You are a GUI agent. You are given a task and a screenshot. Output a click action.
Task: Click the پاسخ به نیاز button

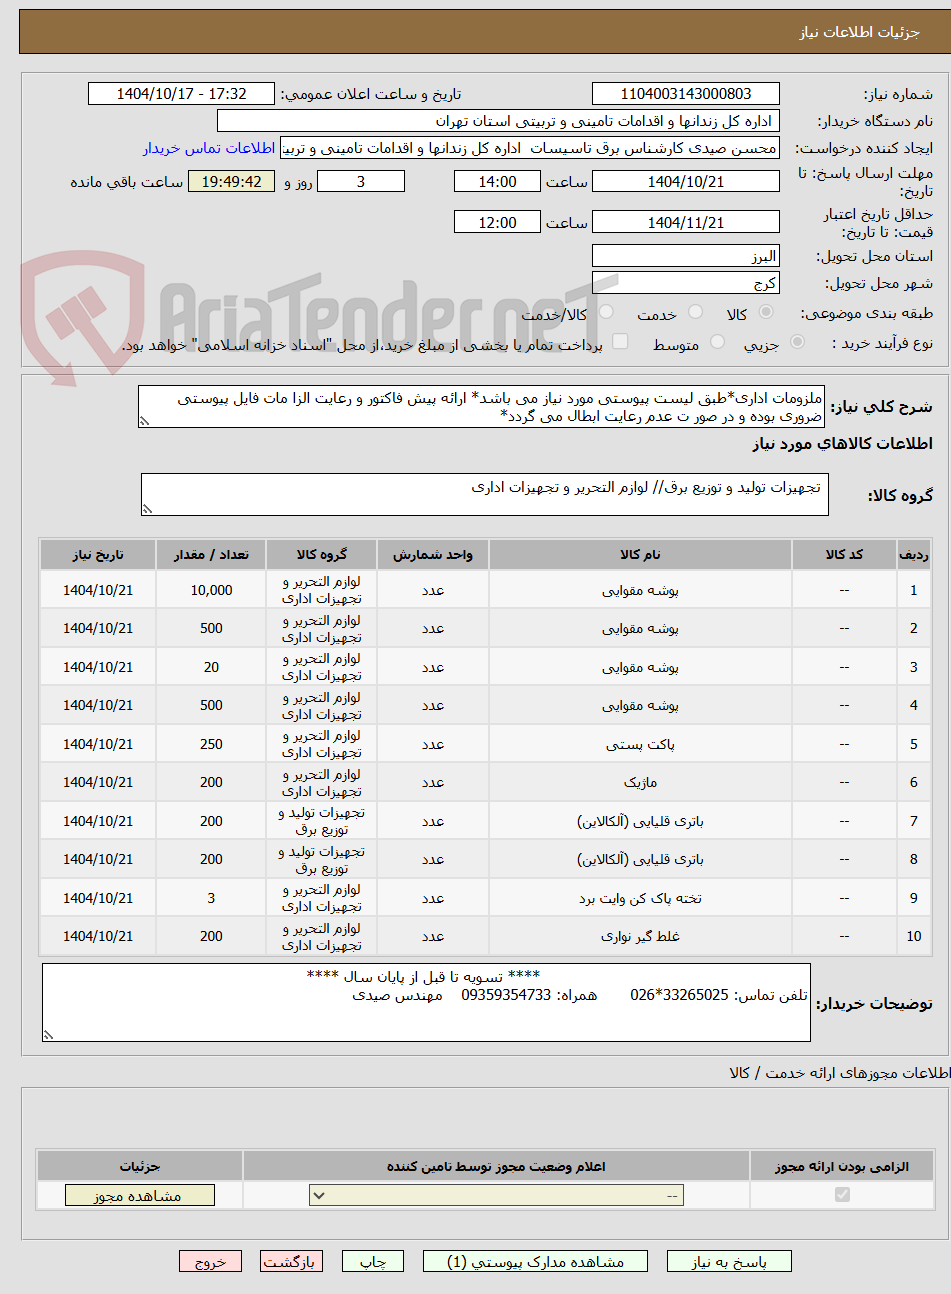coord(729,1262)
